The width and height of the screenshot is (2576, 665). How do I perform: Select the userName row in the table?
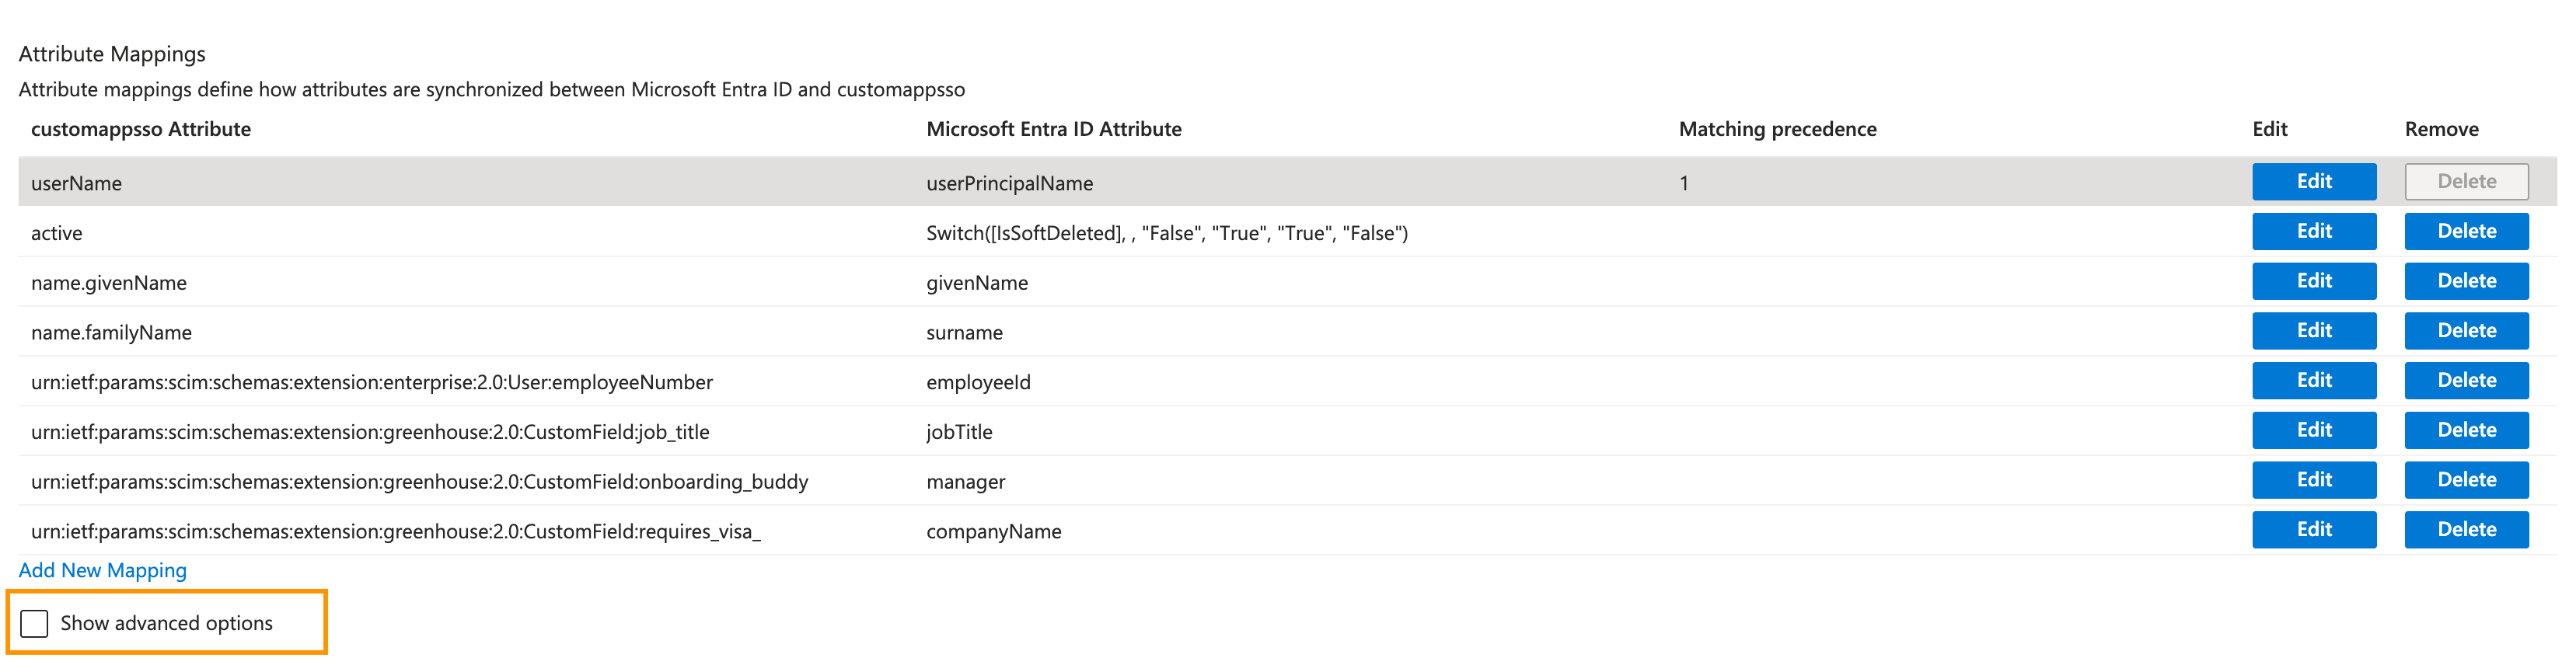pyautogui.click(x=77, y=183)
